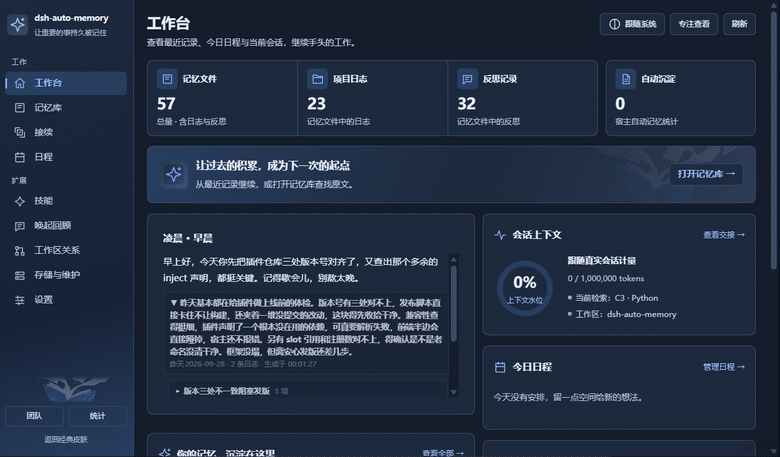Click the 刷新 button
The height and width of the screenshot is (457, 780).
pyautogui.click(x=740, y=24)
